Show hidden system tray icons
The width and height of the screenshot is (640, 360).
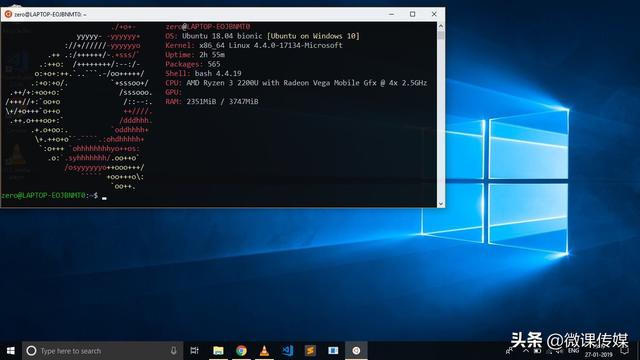pyautogui.click(x=526, y=351)
